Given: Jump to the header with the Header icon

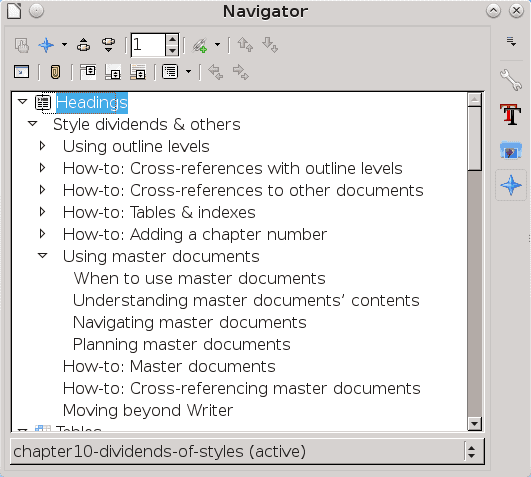Looking at the screenshot, I should tap(88, 72).
